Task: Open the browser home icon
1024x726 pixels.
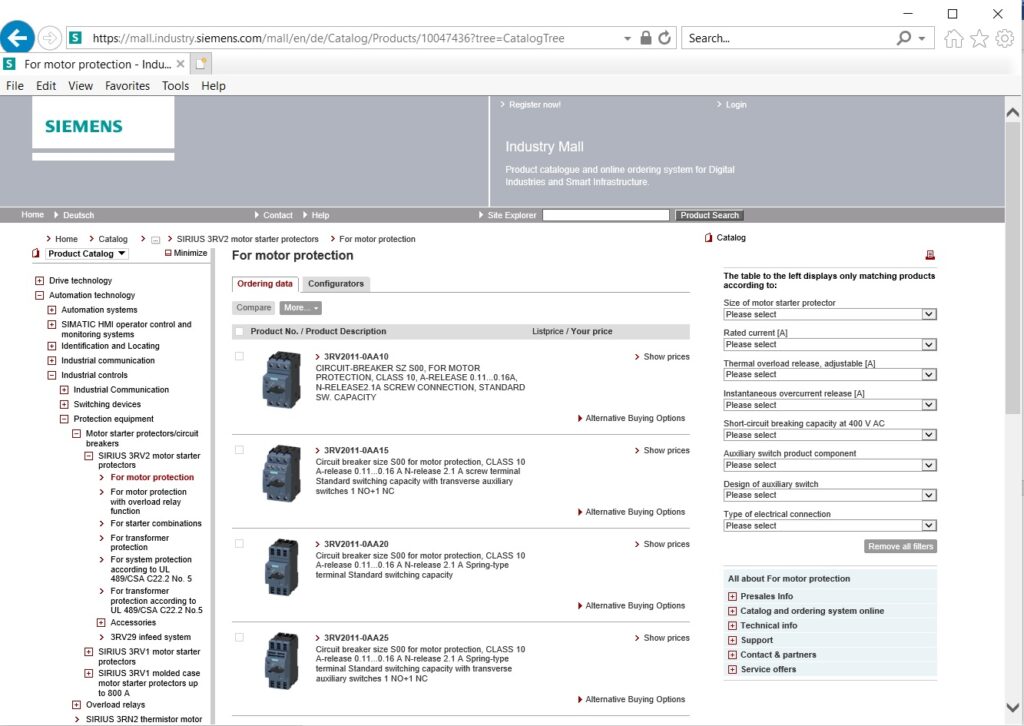Action: click(953, 39)
